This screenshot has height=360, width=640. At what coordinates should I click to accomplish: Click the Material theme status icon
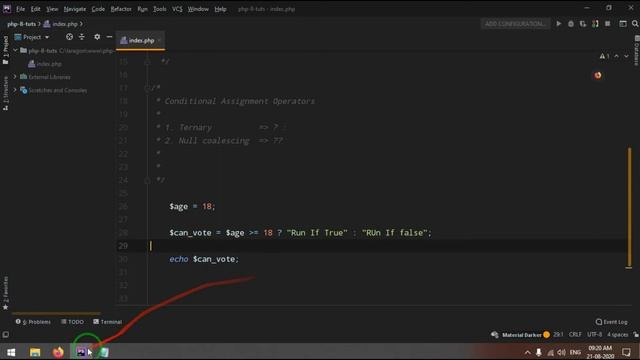[x=495, y=335]
